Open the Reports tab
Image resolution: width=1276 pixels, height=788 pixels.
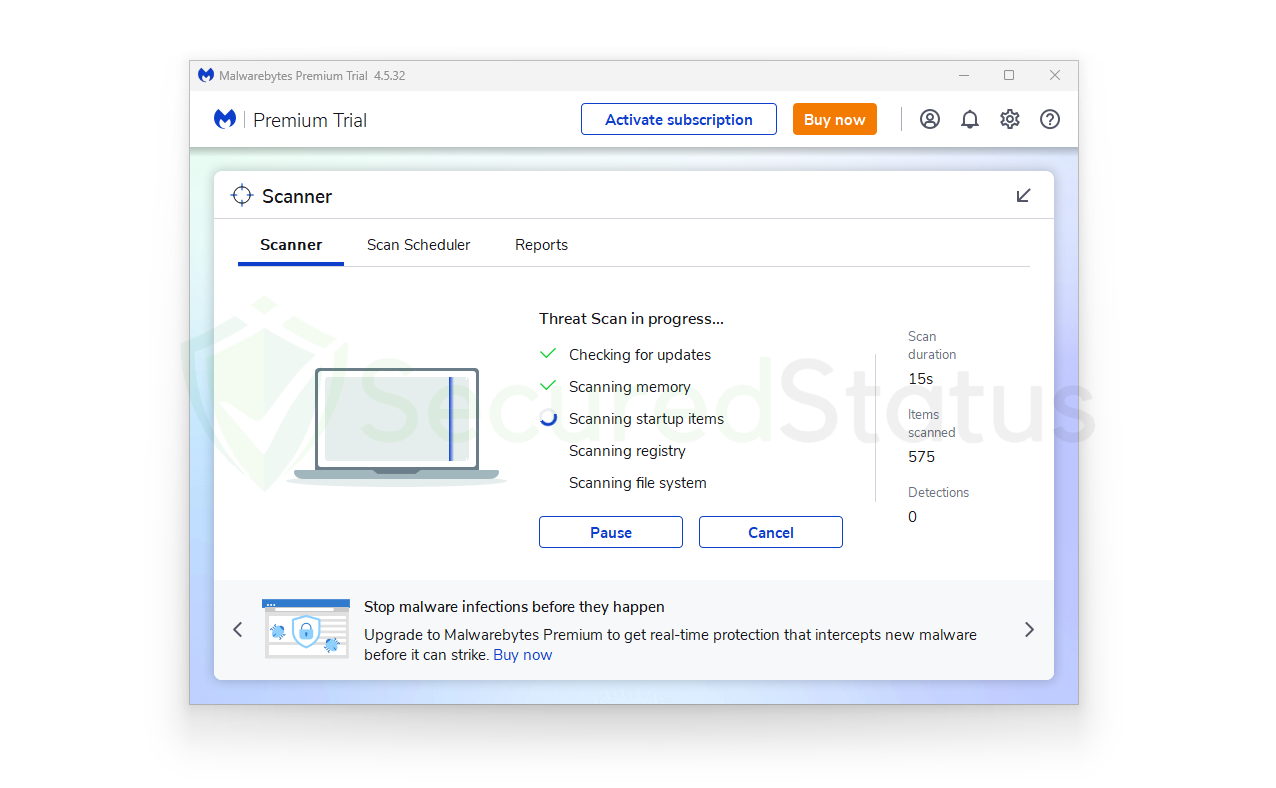[x=541, y=245]
